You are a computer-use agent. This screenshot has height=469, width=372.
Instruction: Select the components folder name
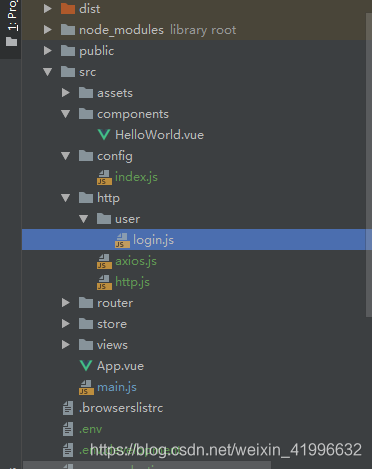133,114
